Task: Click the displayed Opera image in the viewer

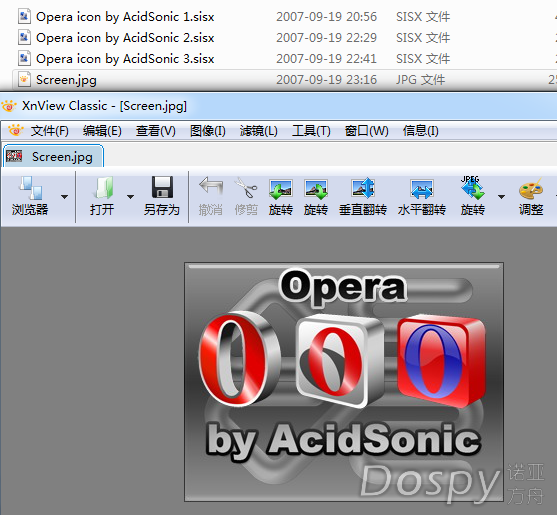Action: point(344,382)
